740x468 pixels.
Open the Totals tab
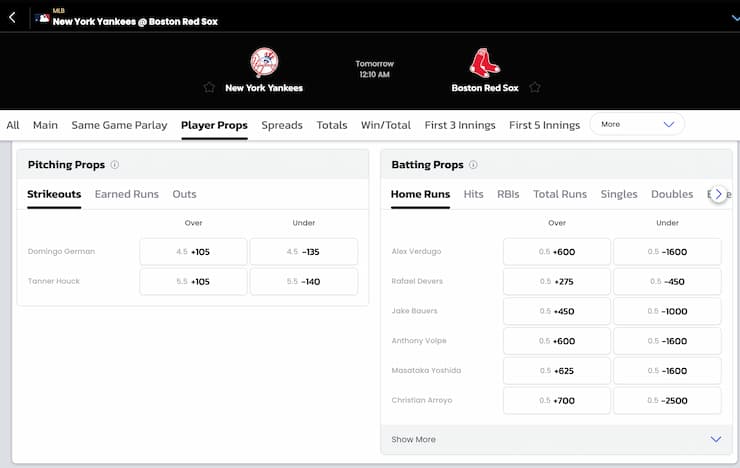point(332,125)
